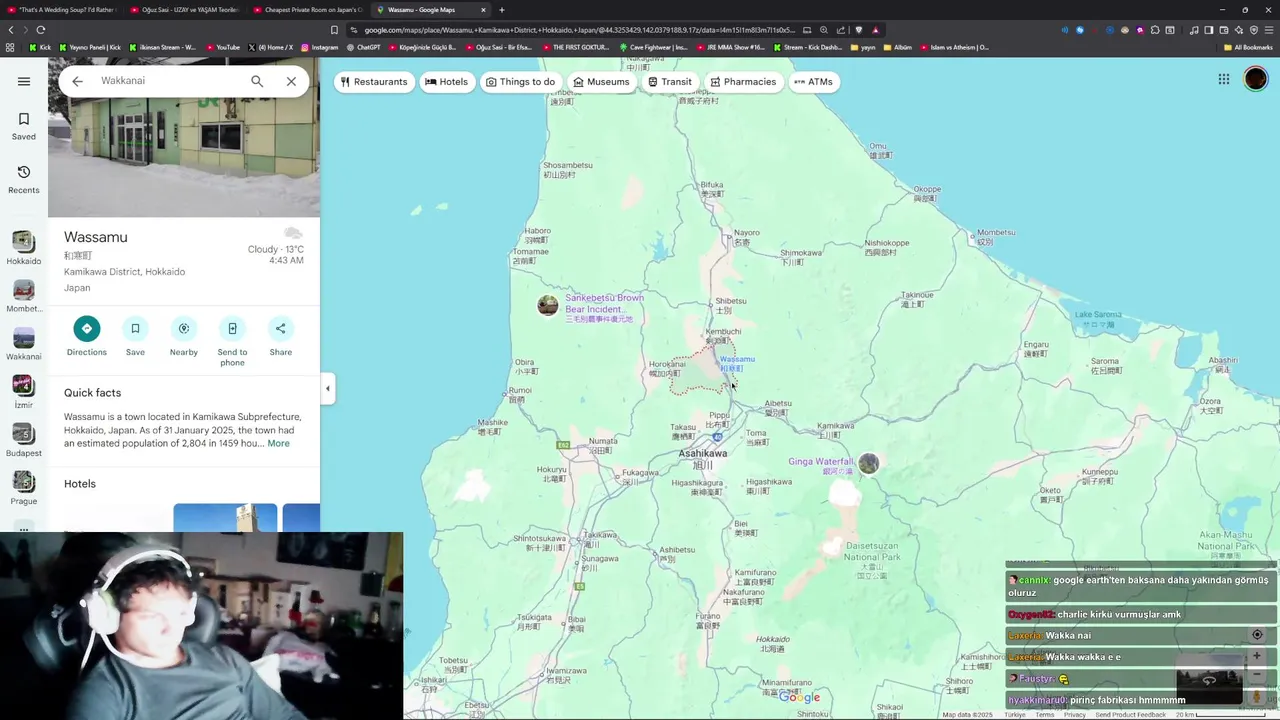Open the Terms link
This screenshot has height=720, width=1280.
(x=1044, y=715)
